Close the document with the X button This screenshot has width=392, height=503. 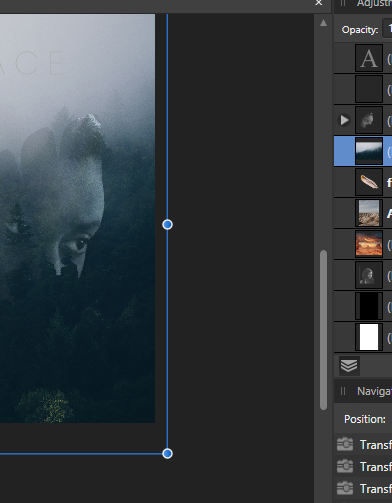pyautogui.click(x=319, y=3)
